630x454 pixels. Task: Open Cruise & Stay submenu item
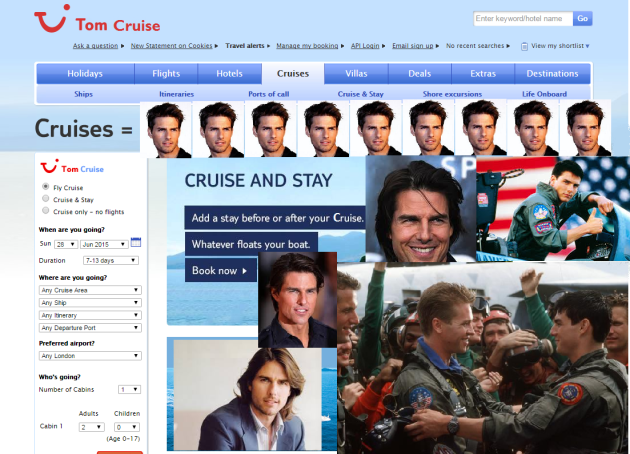point(361,94)
